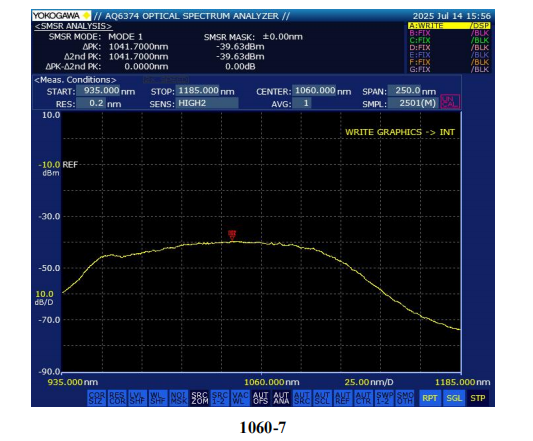
Task: Click the SMO OTH status indicator
Action: [x=404, y=398]
